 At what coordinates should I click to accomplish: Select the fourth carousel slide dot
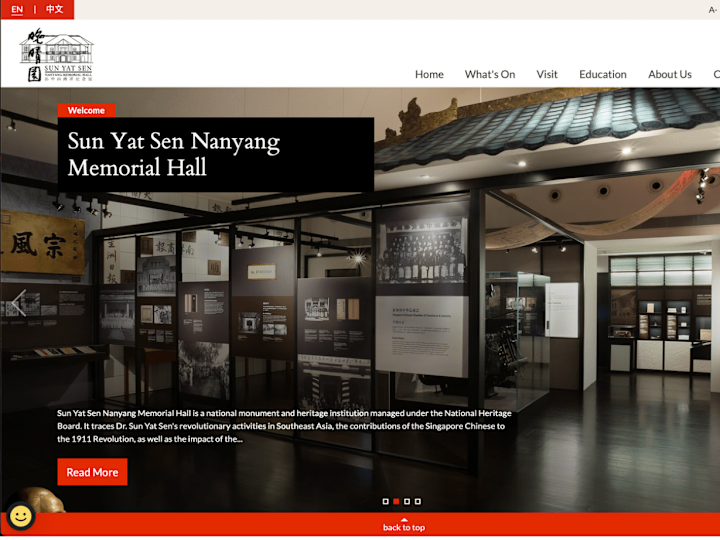pyautogui.click(x=417, y=501)
